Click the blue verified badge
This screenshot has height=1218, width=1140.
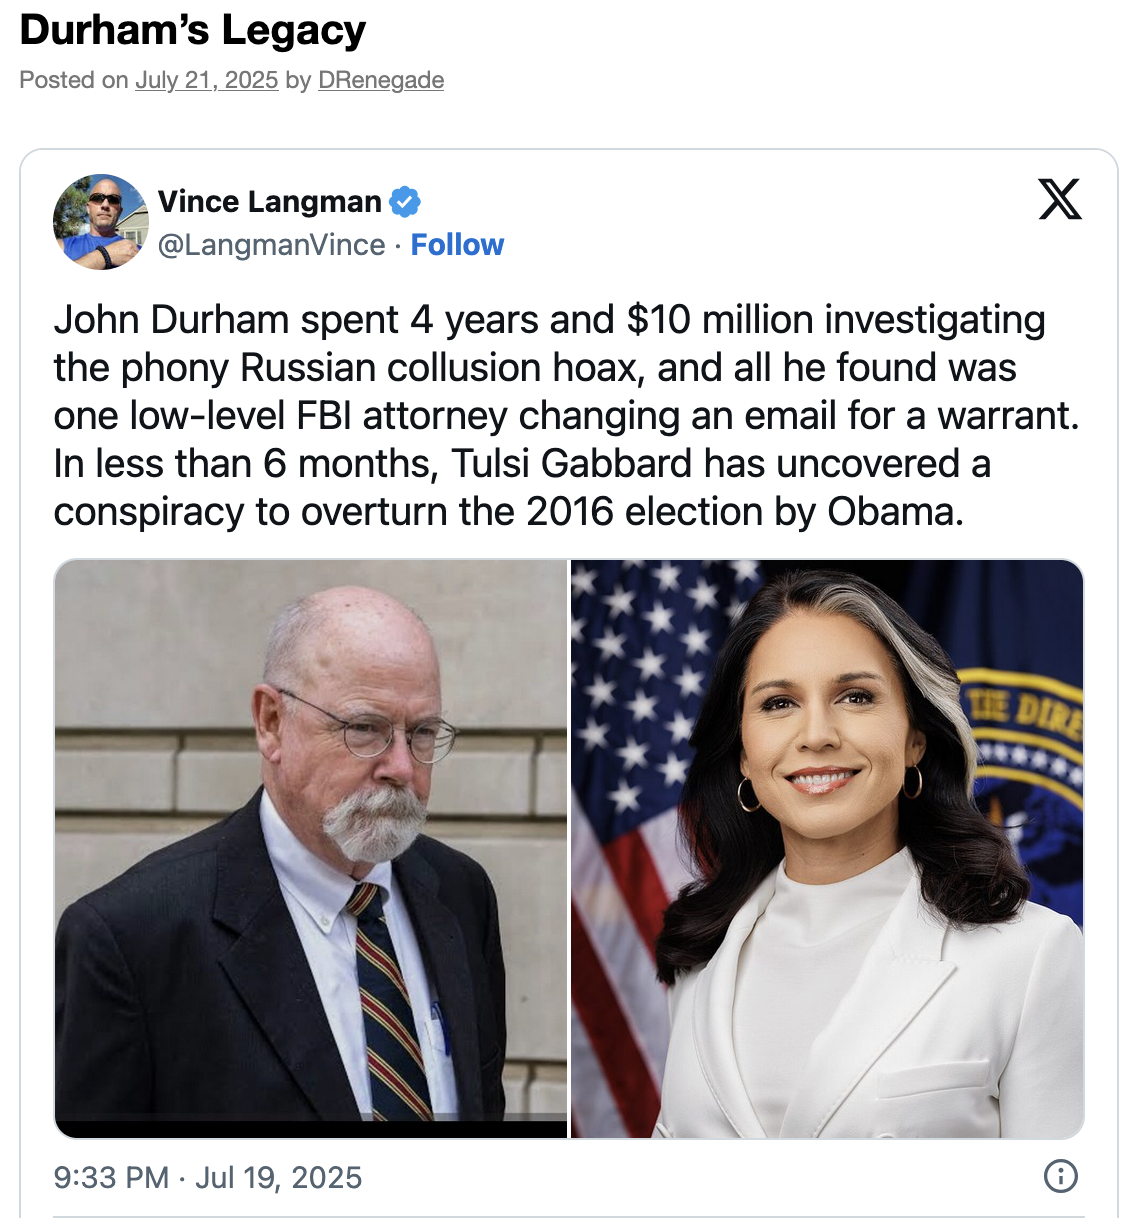[404, 202]
